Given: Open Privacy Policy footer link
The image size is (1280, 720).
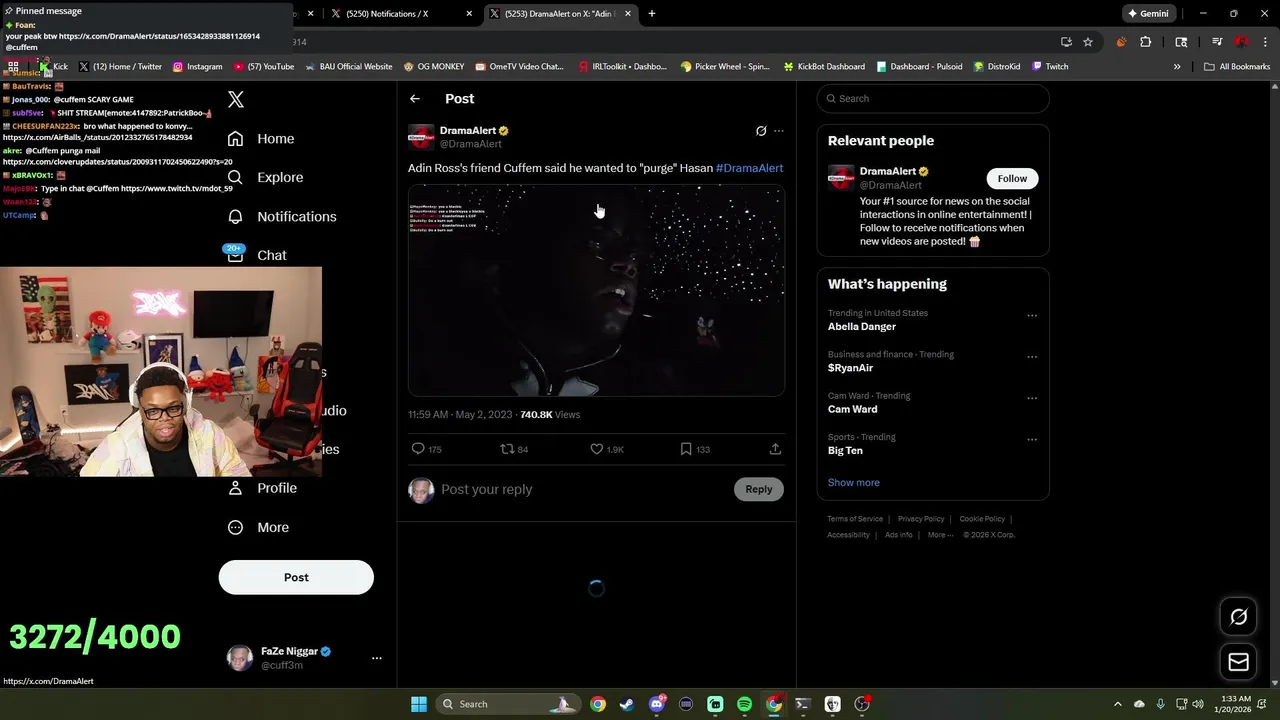Looking at the screenshot, I should [x=921, y=519].
